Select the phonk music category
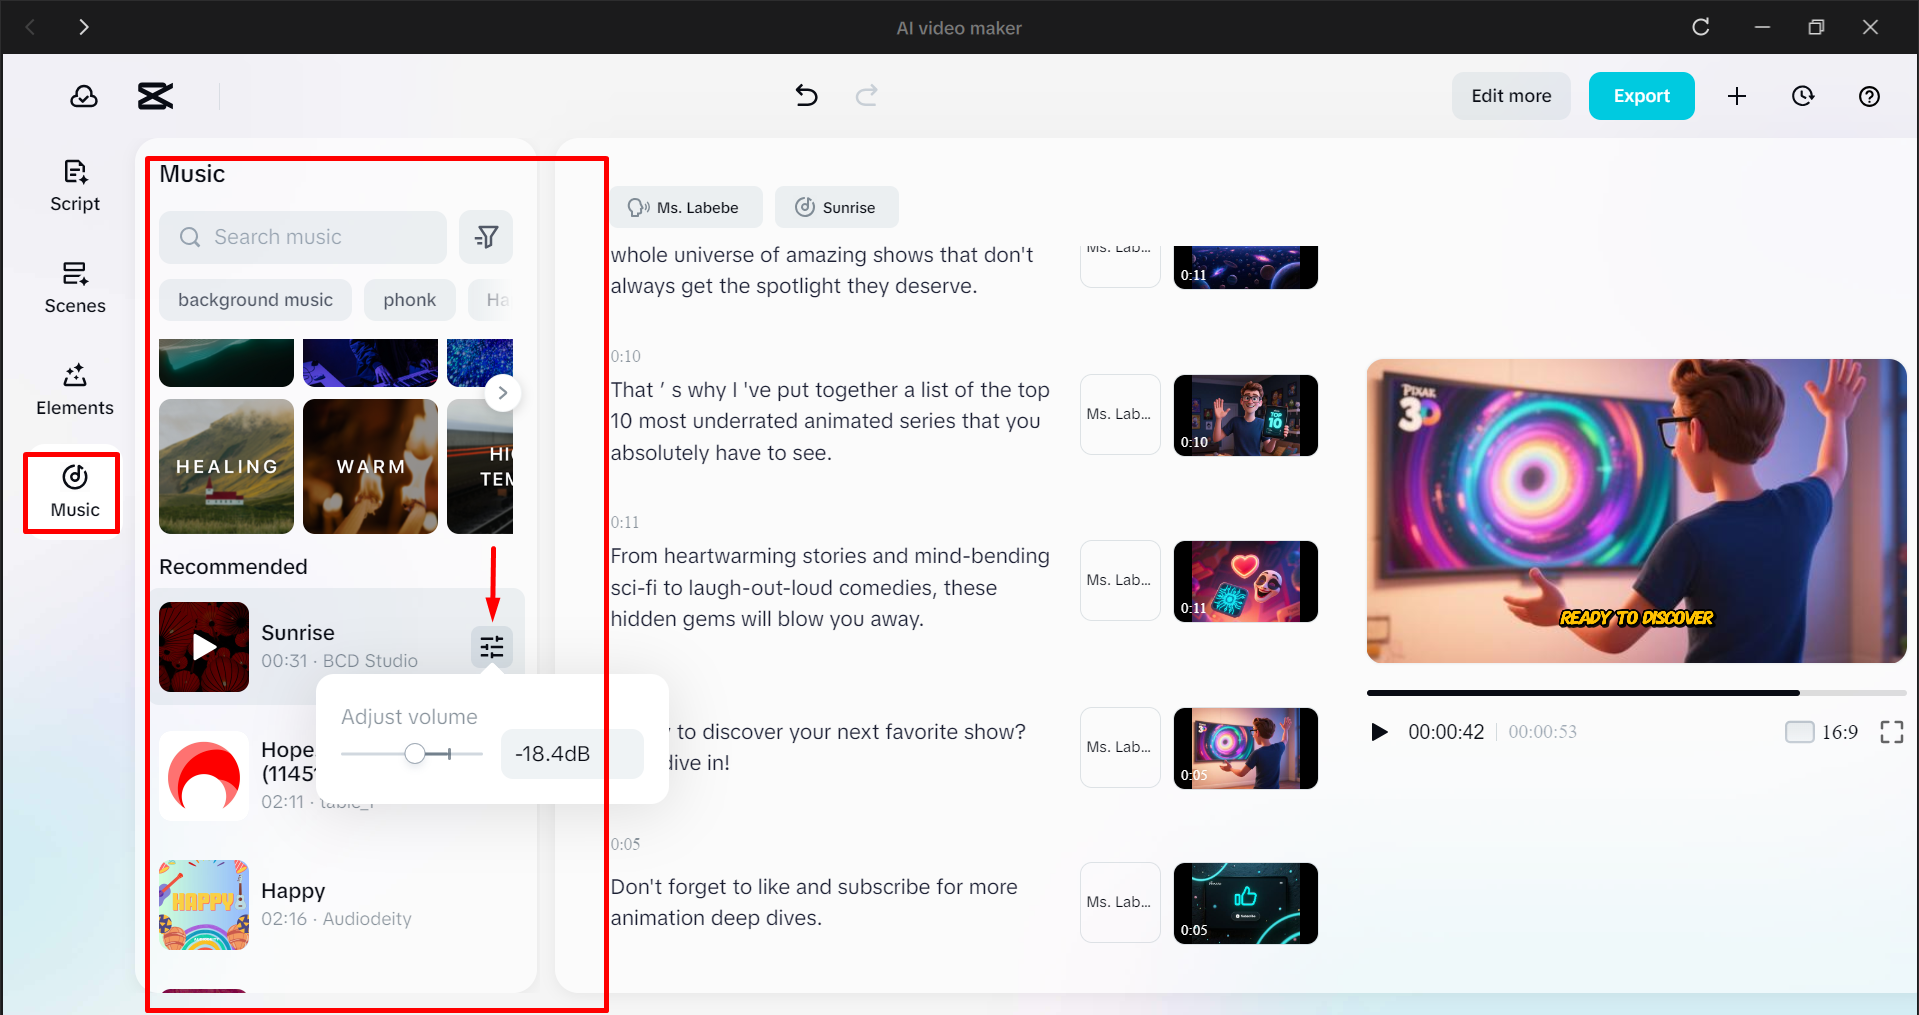 (409, 299)
